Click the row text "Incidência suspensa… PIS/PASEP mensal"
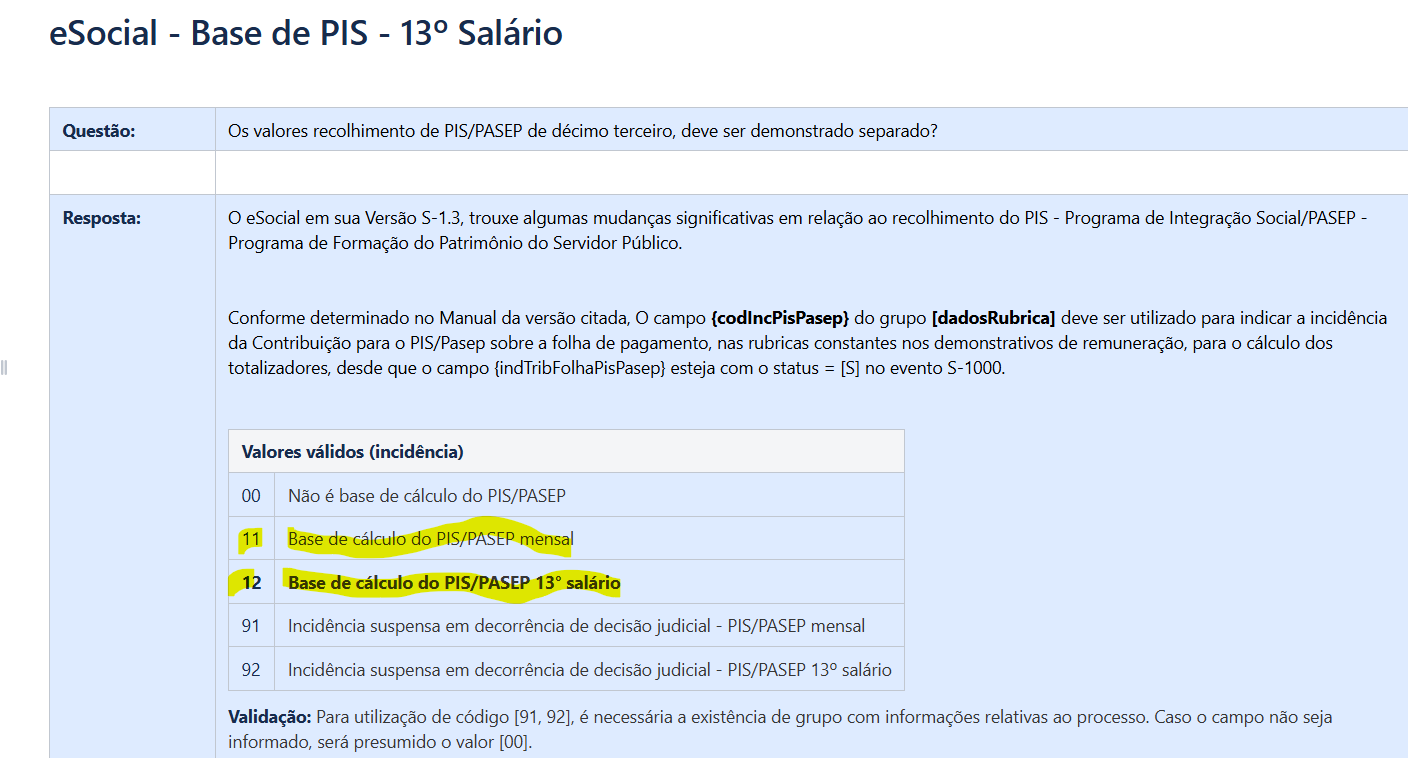Viewport: 1408px width, 758px height. pyautogui.click(x=577, y=626)
